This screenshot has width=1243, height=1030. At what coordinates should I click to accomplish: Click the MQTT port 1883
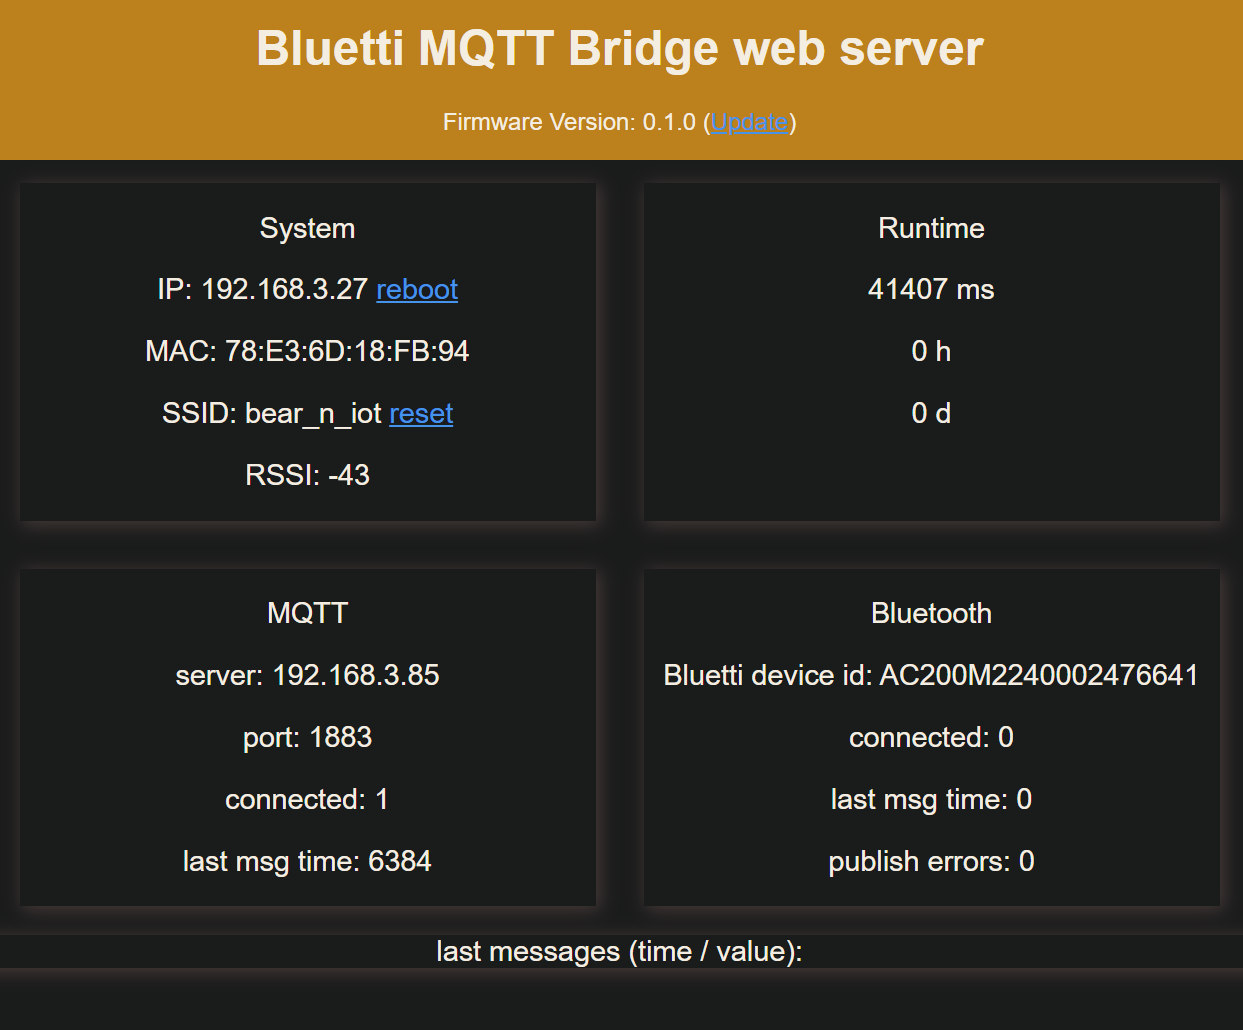[x=307, y=737]
